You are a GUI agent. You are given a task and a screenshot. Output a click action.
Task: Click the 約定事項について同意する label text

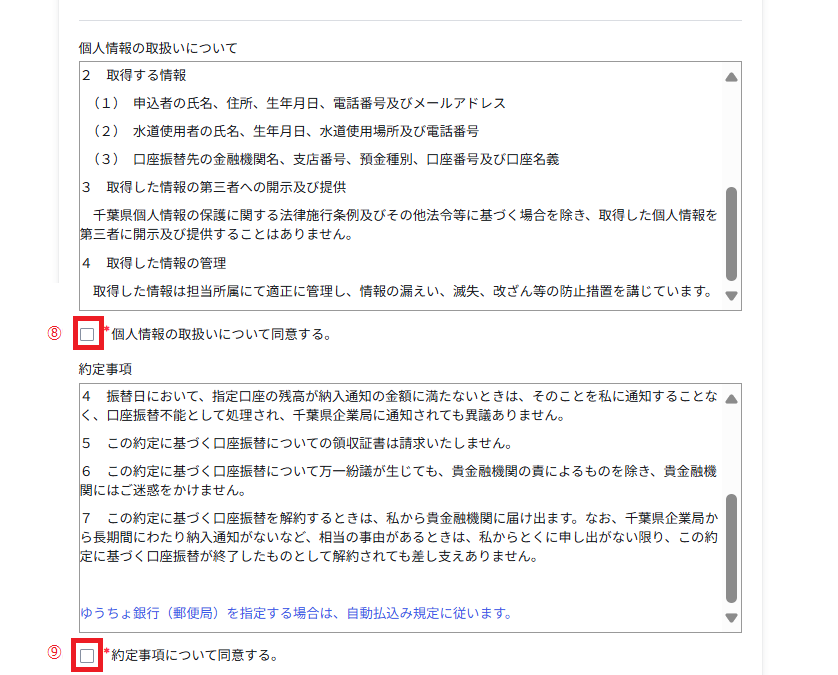pyautogui.click(x=194, y=656)
